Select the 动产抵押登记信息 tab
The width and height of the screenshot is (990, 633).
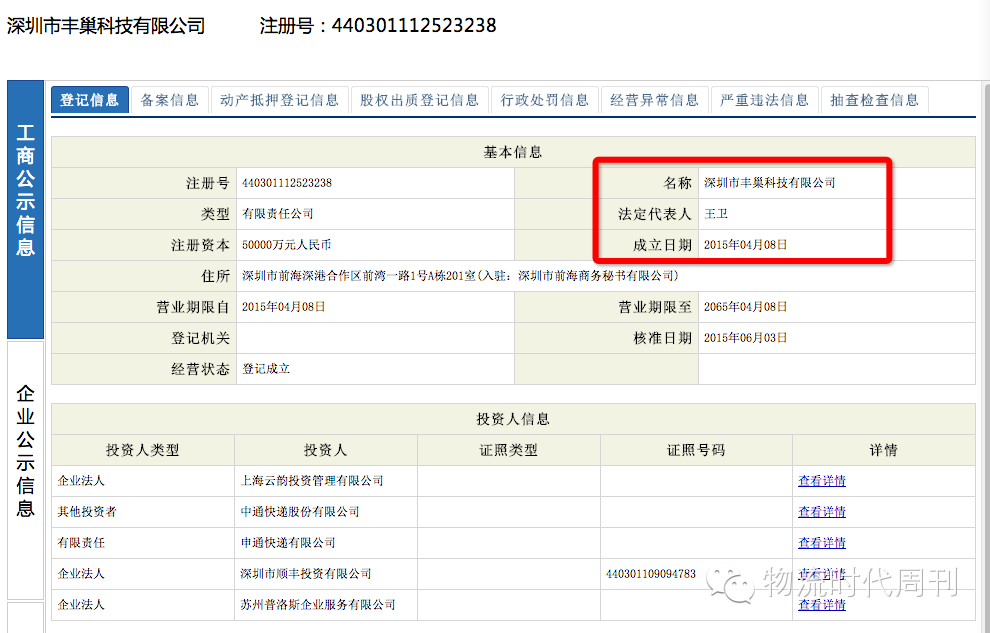click(x=280, y=100)
